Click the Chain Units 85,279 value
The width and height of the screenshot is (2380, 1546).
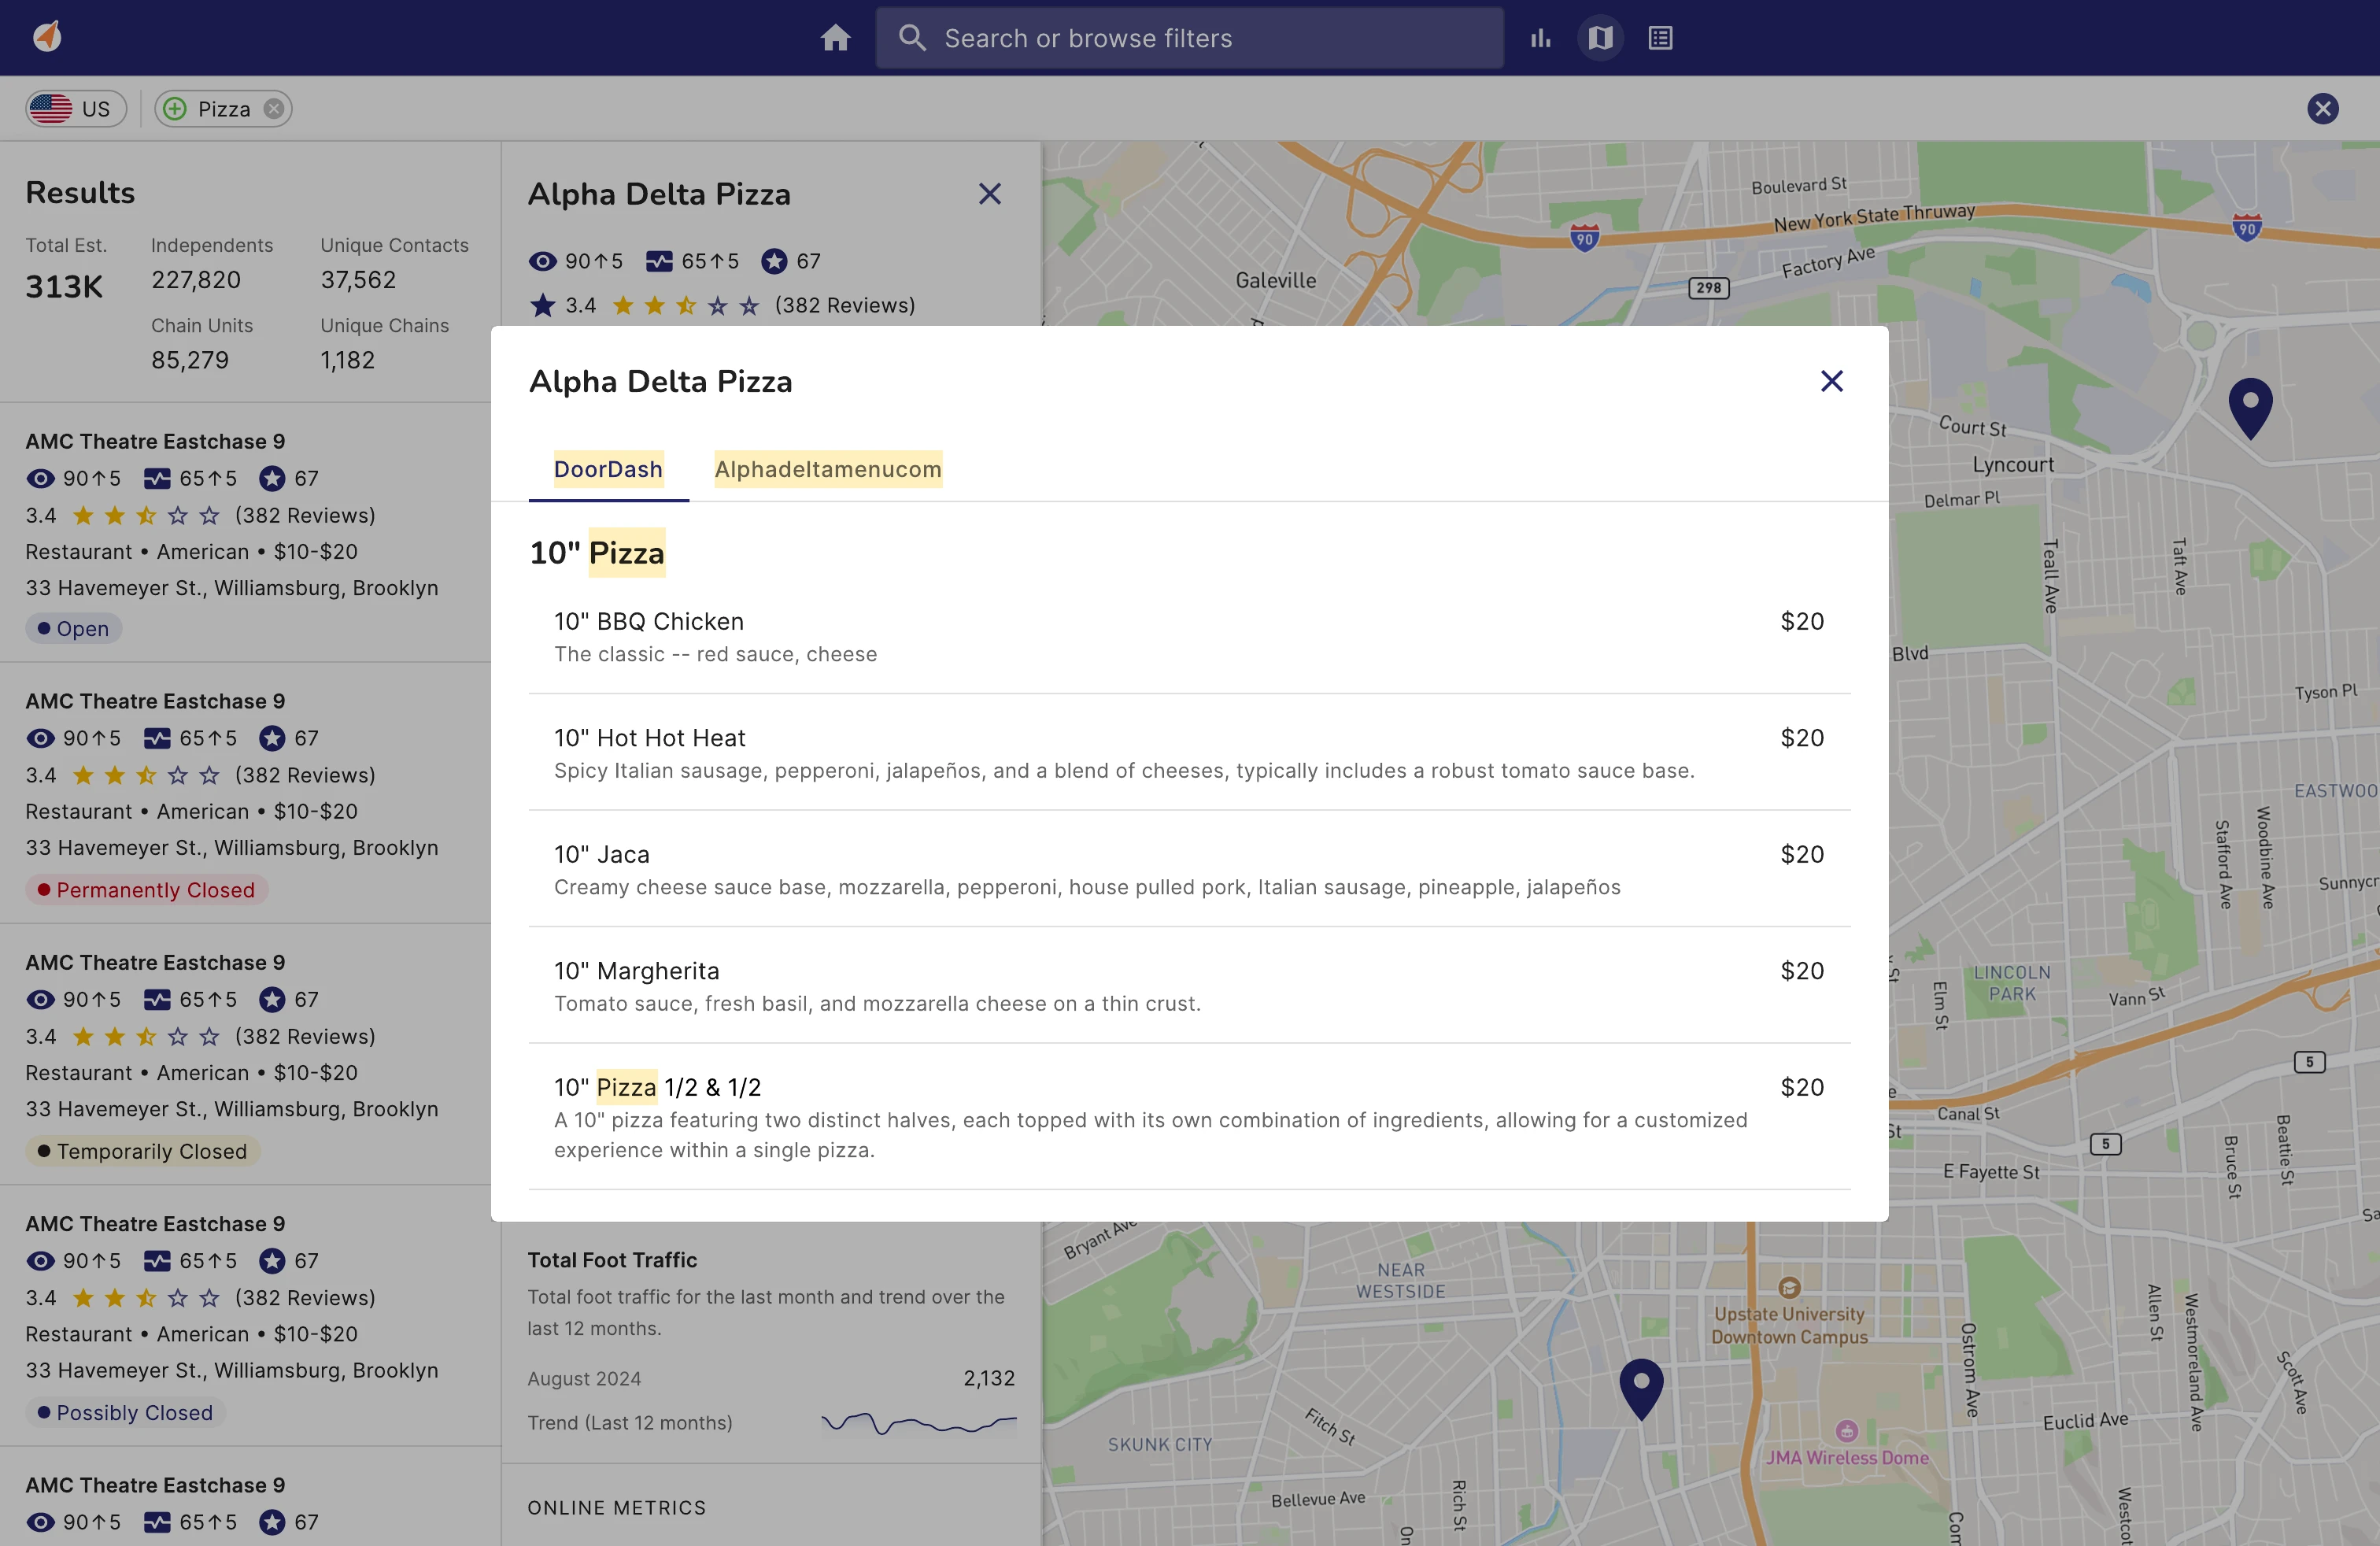[x=190, y=360]
